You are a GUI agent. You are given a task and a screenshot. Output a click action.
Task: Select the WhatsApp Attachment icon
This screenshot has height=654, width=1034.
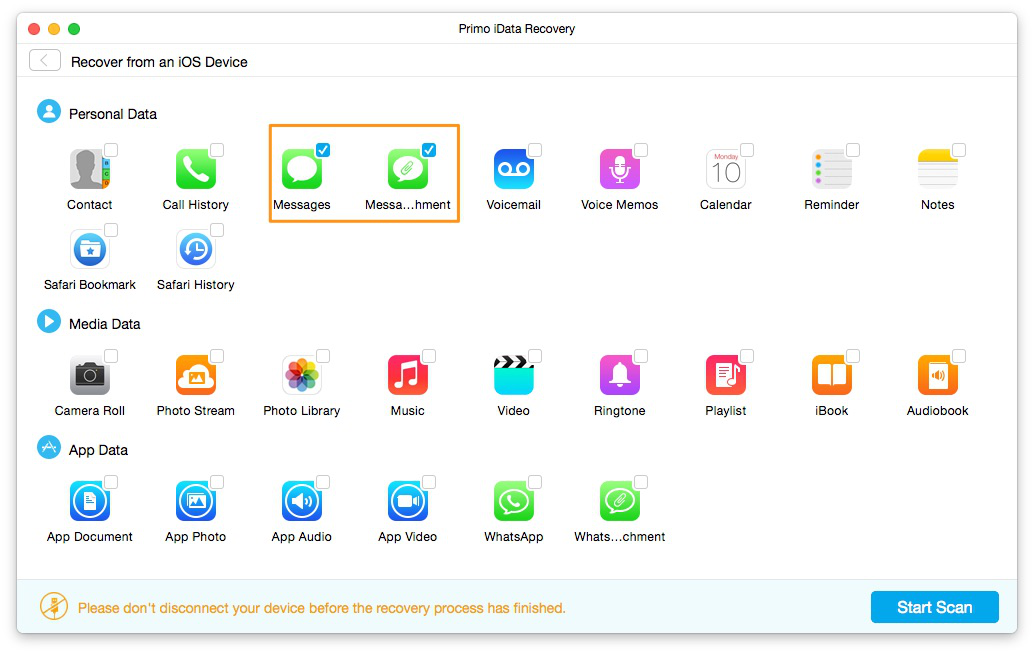point(620,501)
